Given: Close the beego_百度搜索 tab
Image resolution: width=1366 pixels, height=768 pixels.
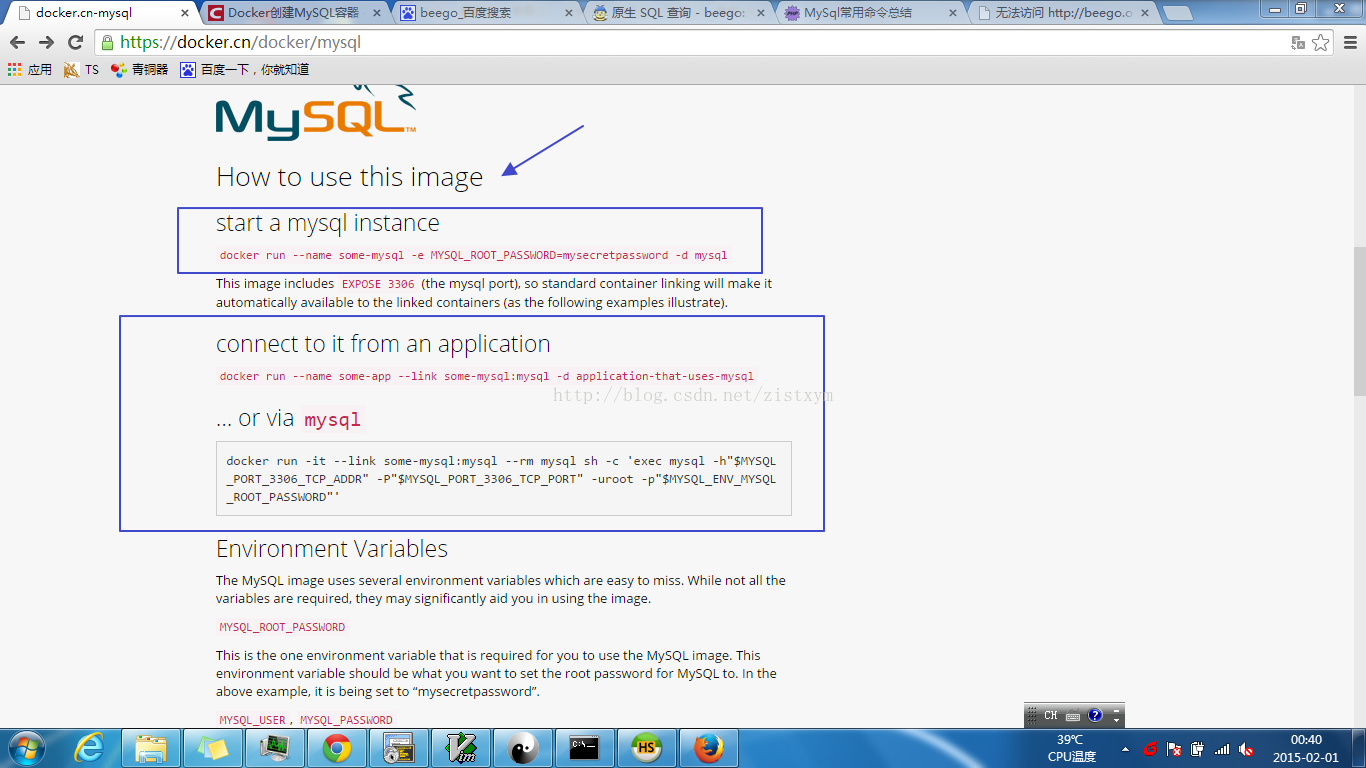Looking at the screenshot, I should tap(569, 13).
